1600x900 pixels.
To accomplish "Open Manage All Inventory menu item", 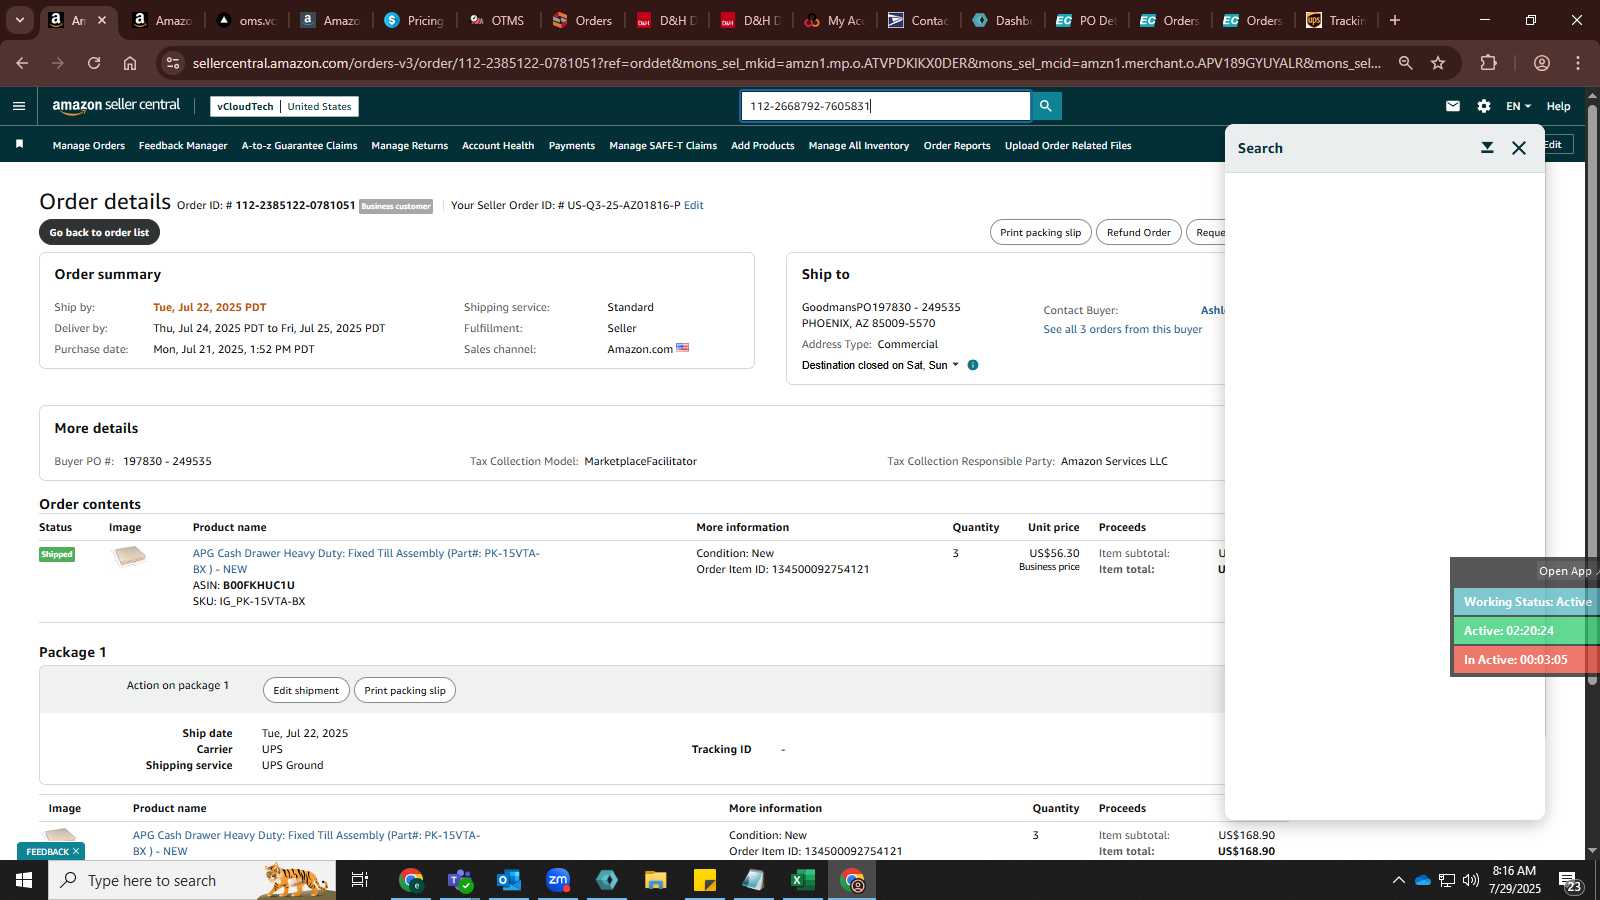I will click(x=859, y=145).
